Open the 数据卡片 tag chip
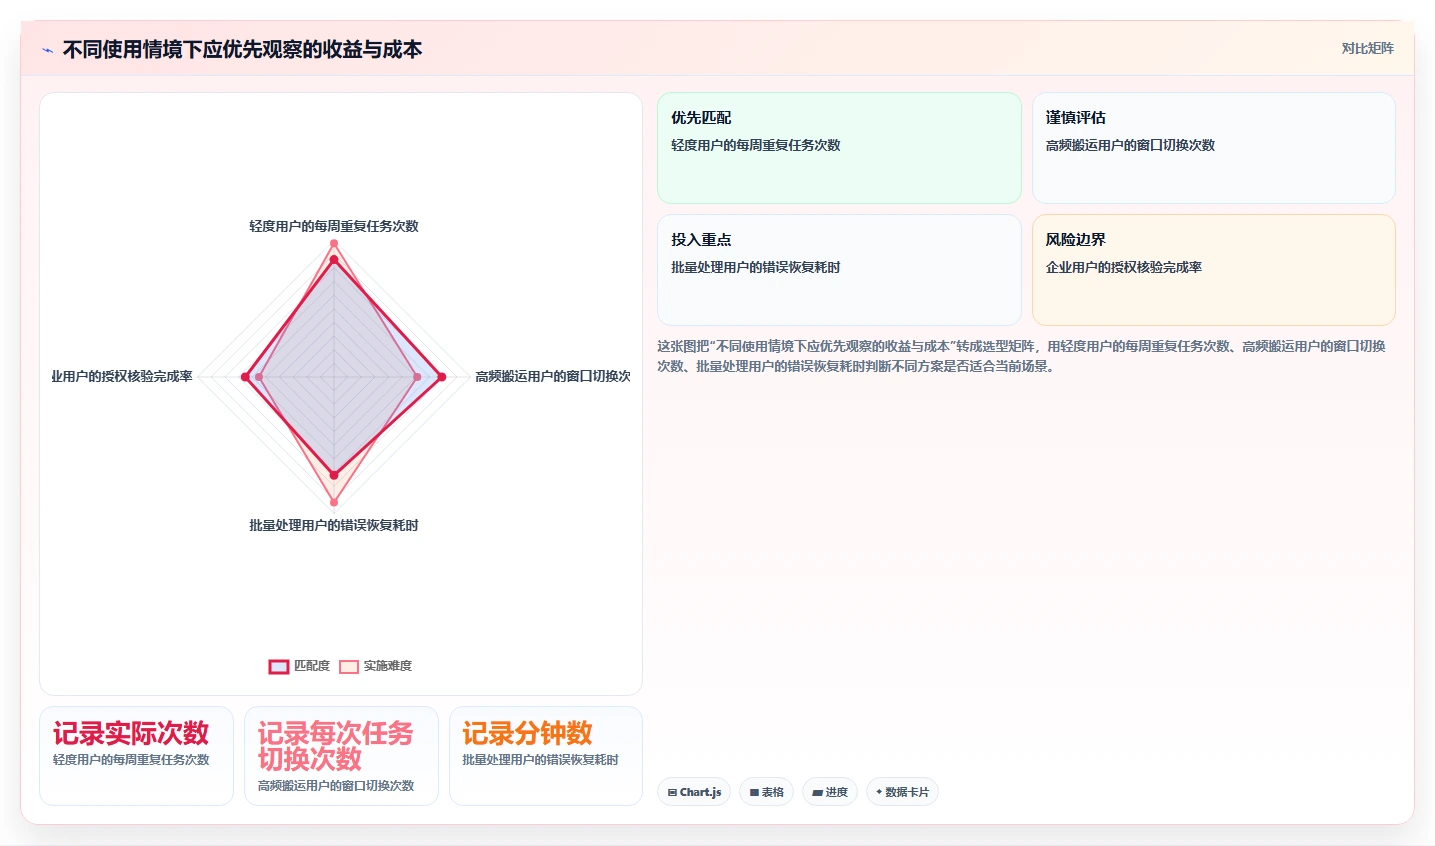The image size is (1435, 846). click(902, 792)
